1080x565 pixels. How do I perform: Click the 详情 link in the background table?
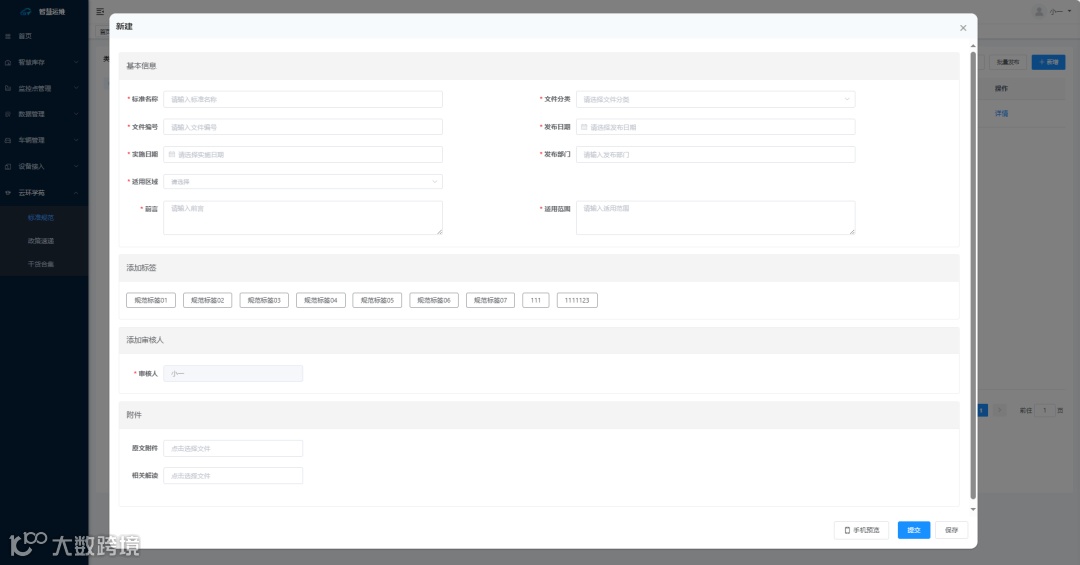click(1001, 114)
